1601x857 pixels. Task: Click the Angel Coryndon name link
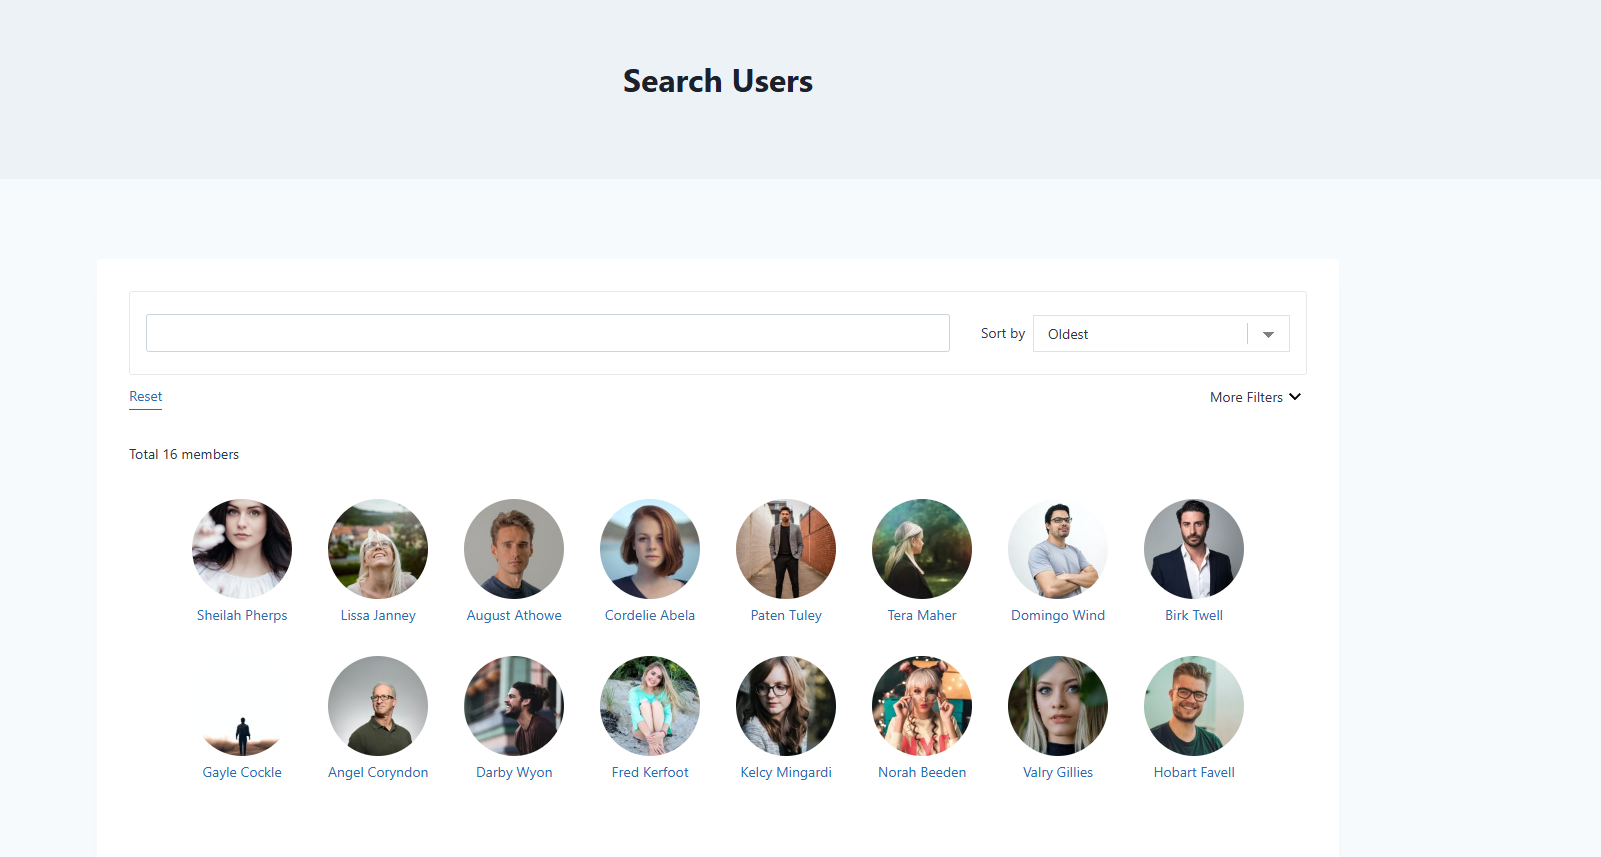[x=378, y=773]
